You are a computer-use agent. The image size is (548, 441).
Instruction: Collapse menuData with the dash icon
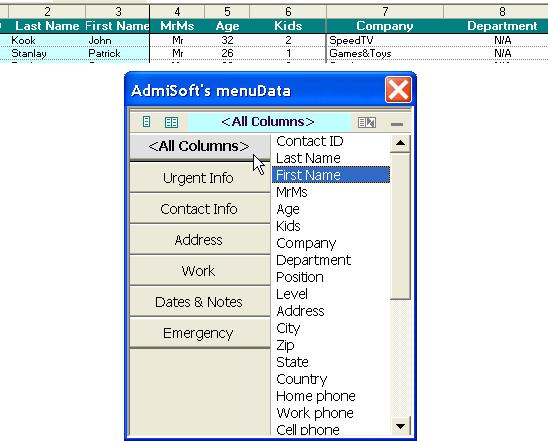coord(397,124)
